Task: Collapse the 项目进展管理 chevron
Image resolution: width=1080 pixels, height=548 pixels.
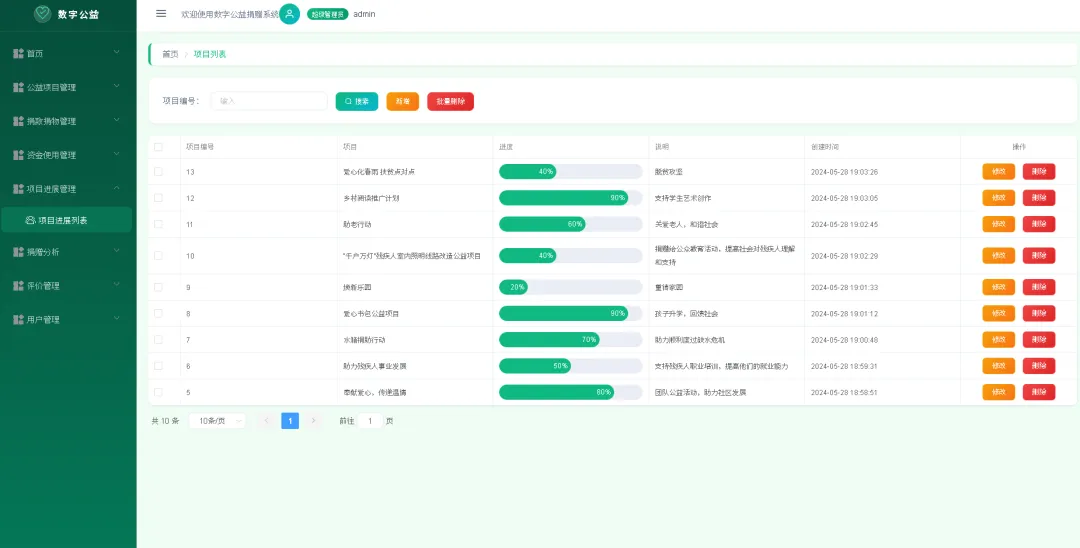Action: [x=116, y=187]
